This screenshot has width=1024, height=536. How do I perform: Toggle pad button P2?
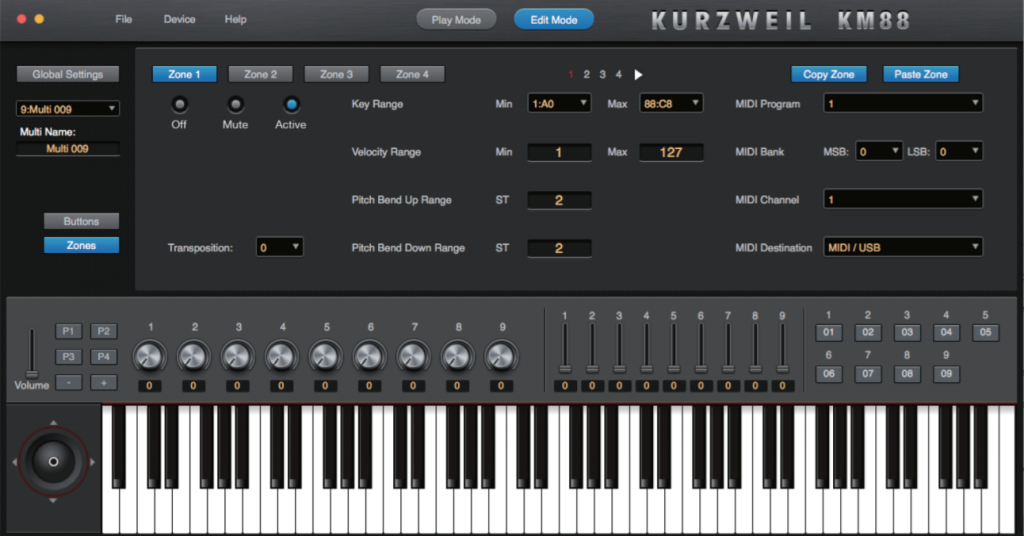click(103, 331)
